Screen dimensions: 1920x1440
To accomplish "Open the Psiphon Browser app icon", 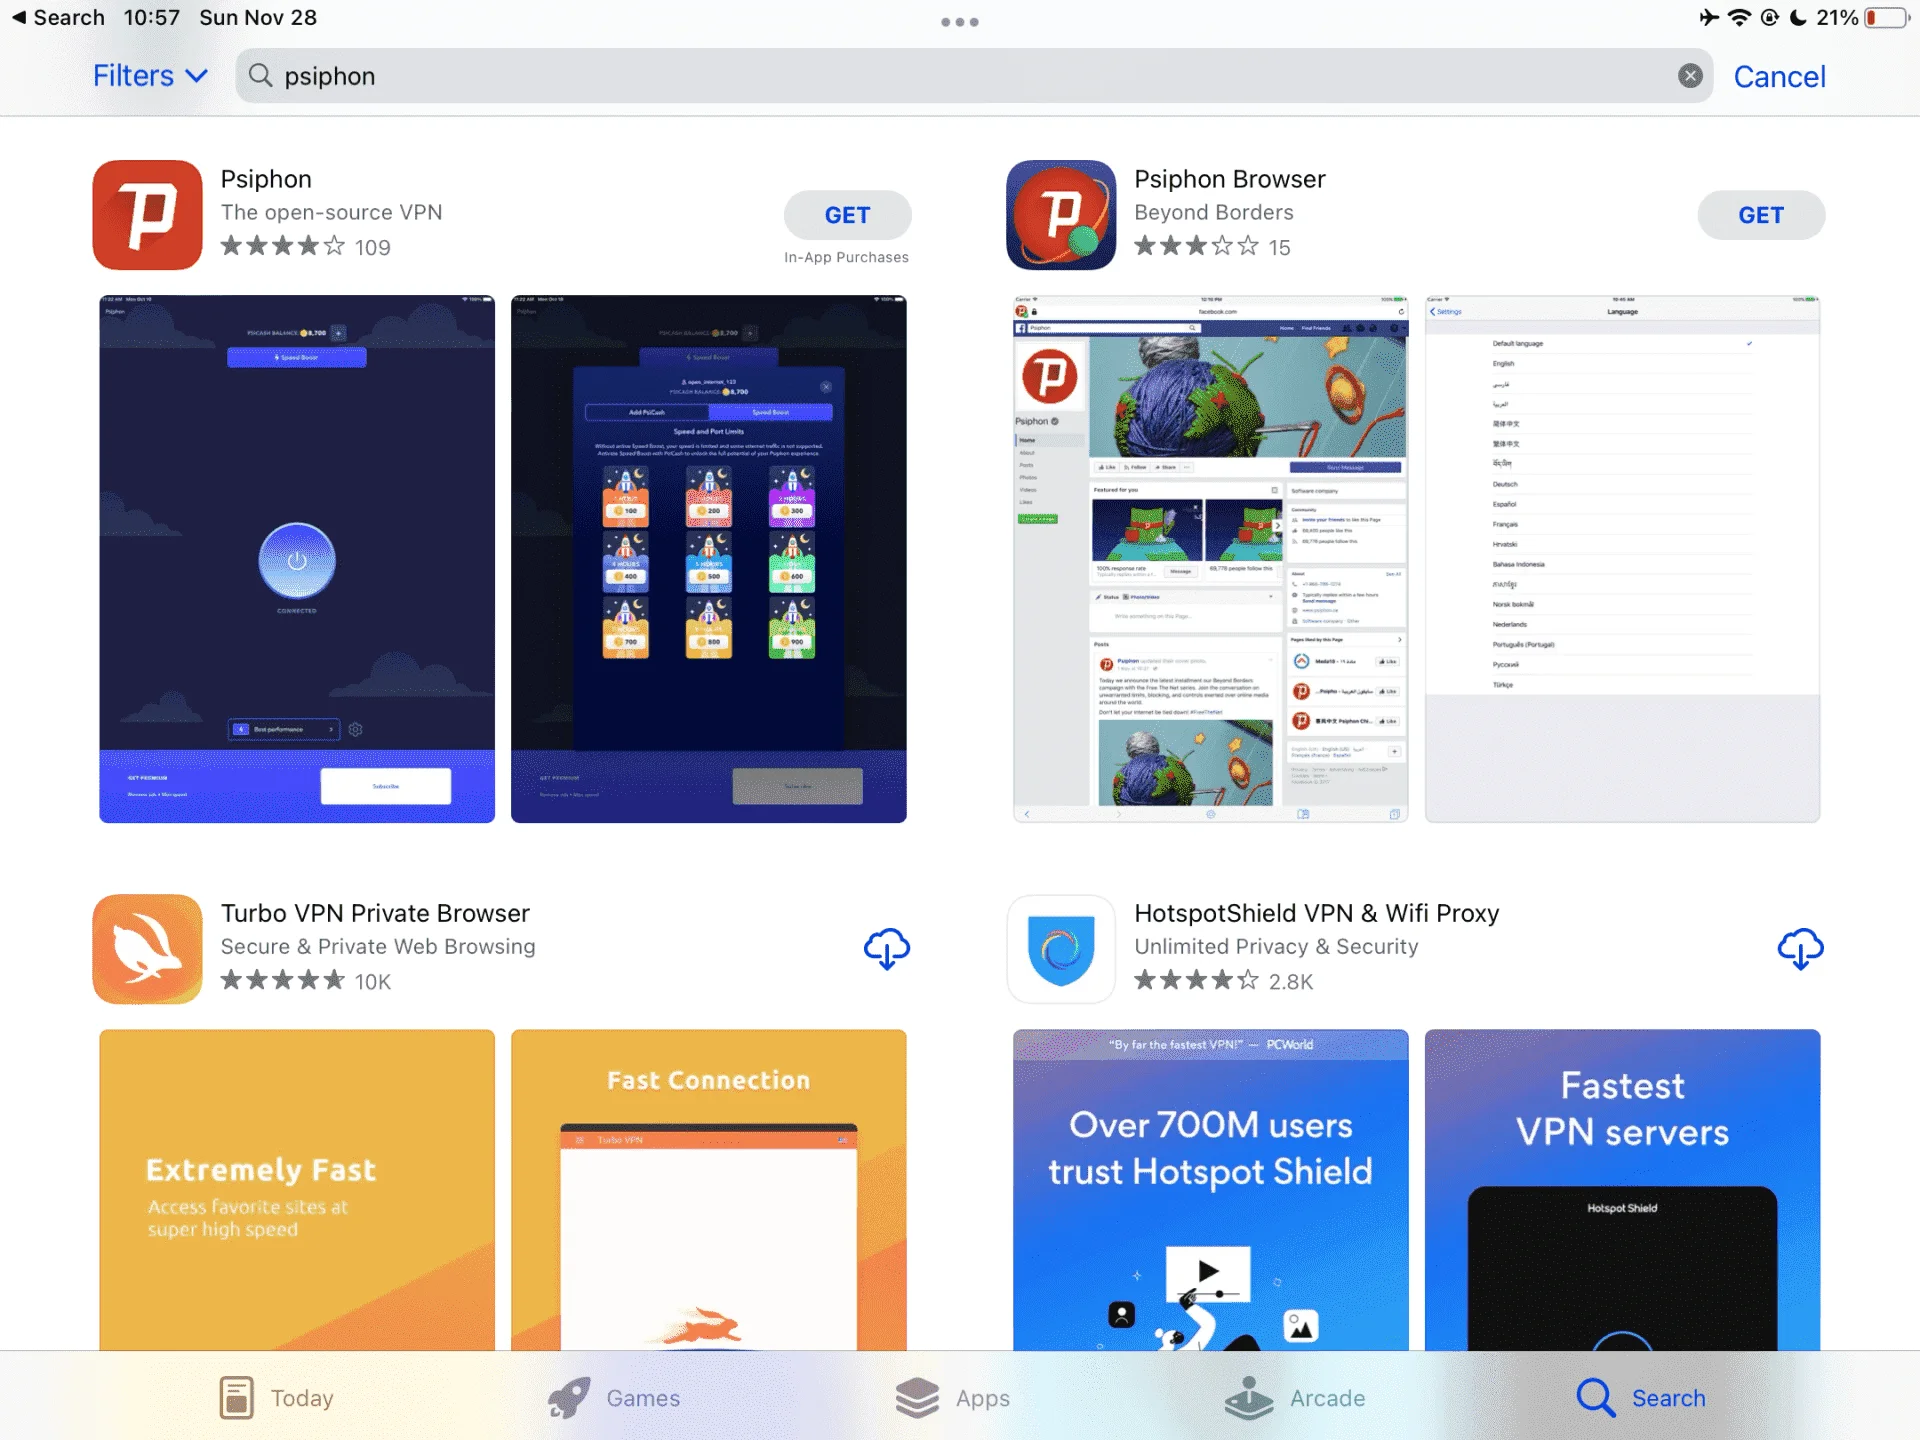I will 1061,215.
